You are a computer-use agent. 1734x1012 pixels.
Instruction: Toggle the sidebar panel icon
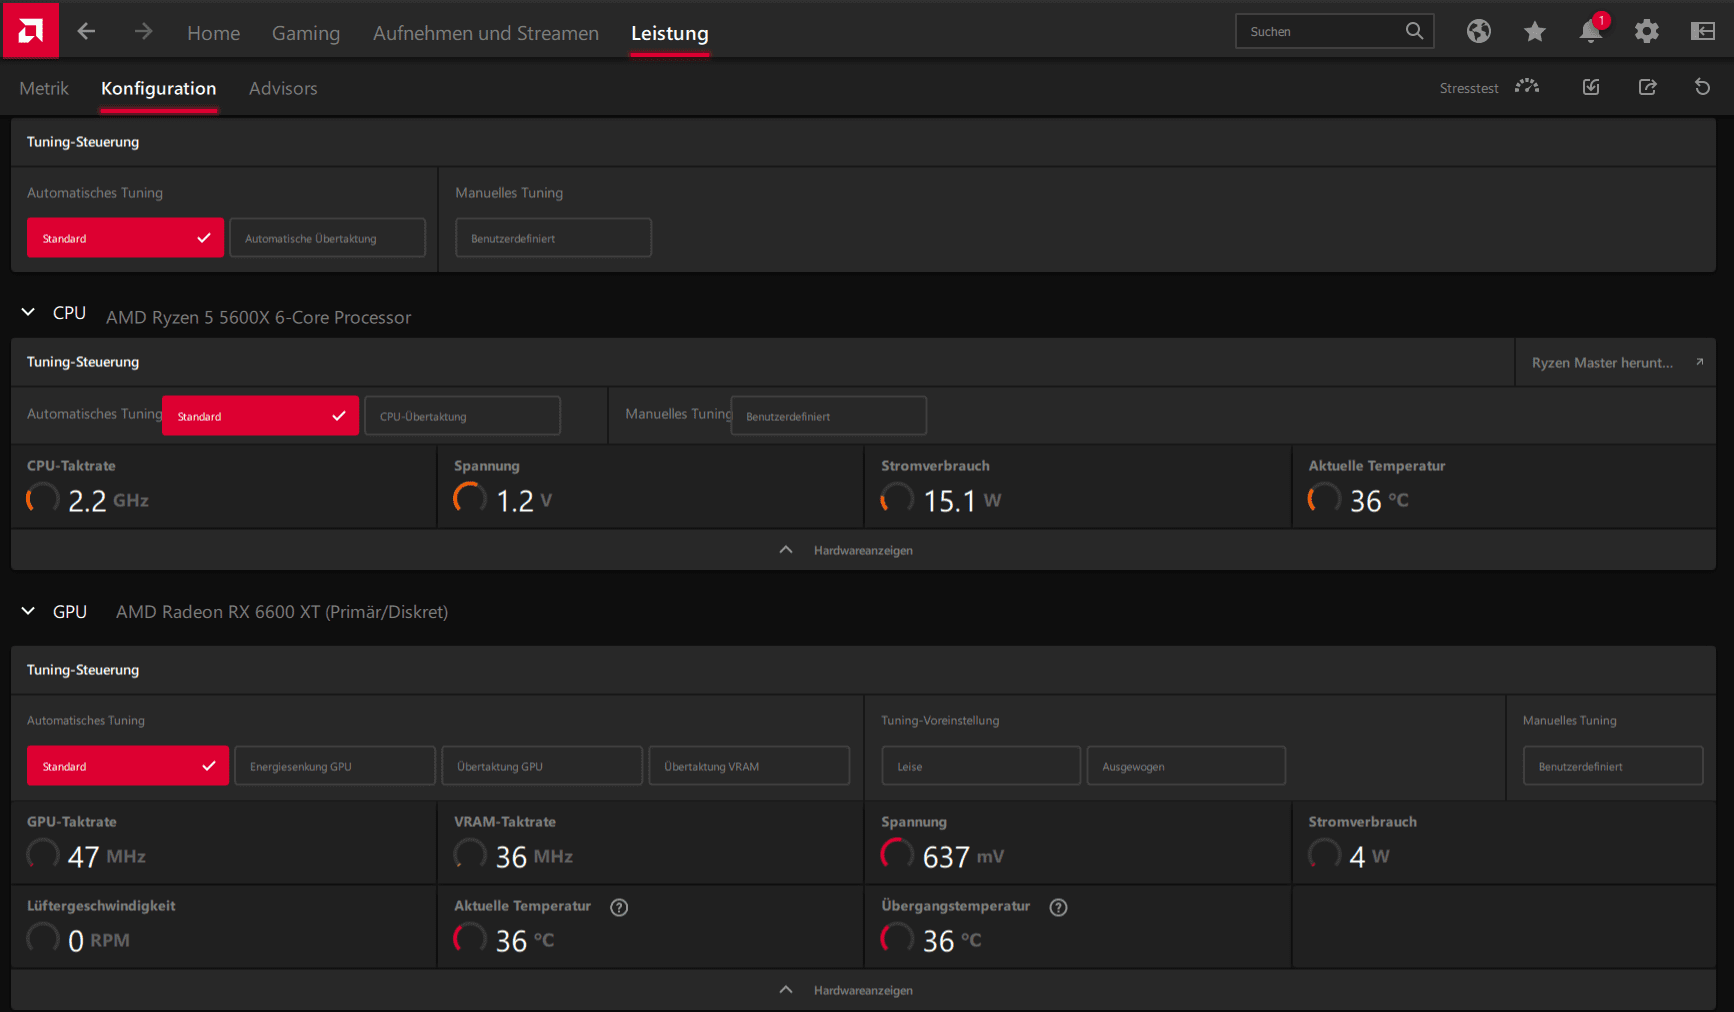[1702, 31]
